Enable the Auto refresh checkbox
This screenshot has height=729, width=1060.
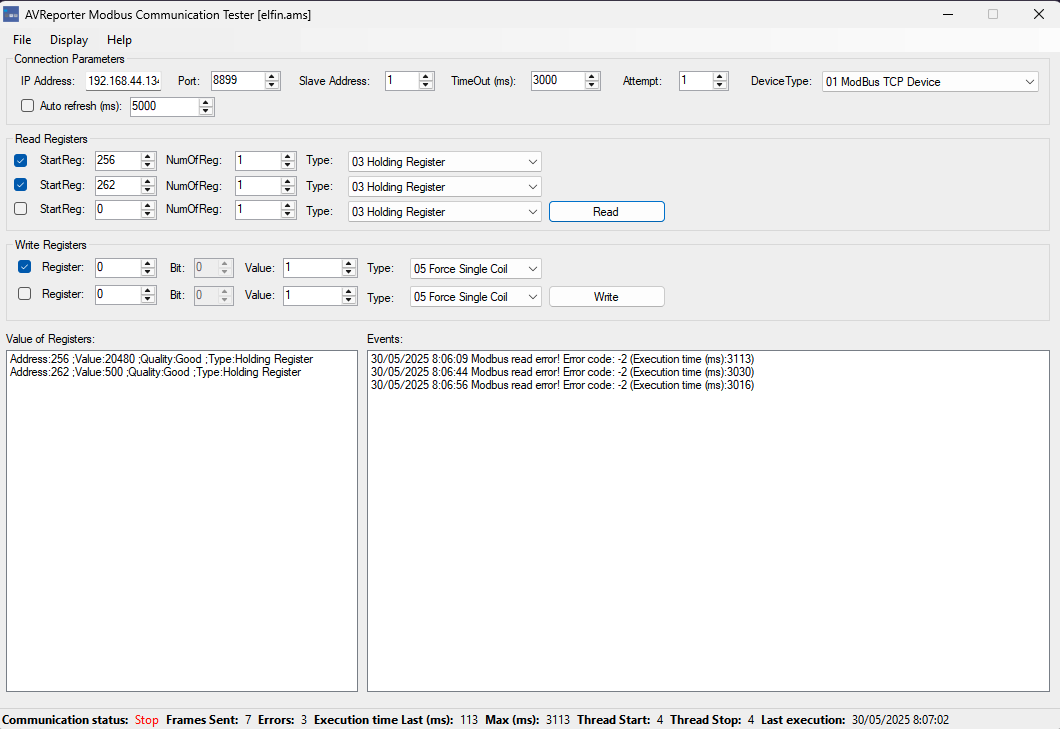coord(27,106)
